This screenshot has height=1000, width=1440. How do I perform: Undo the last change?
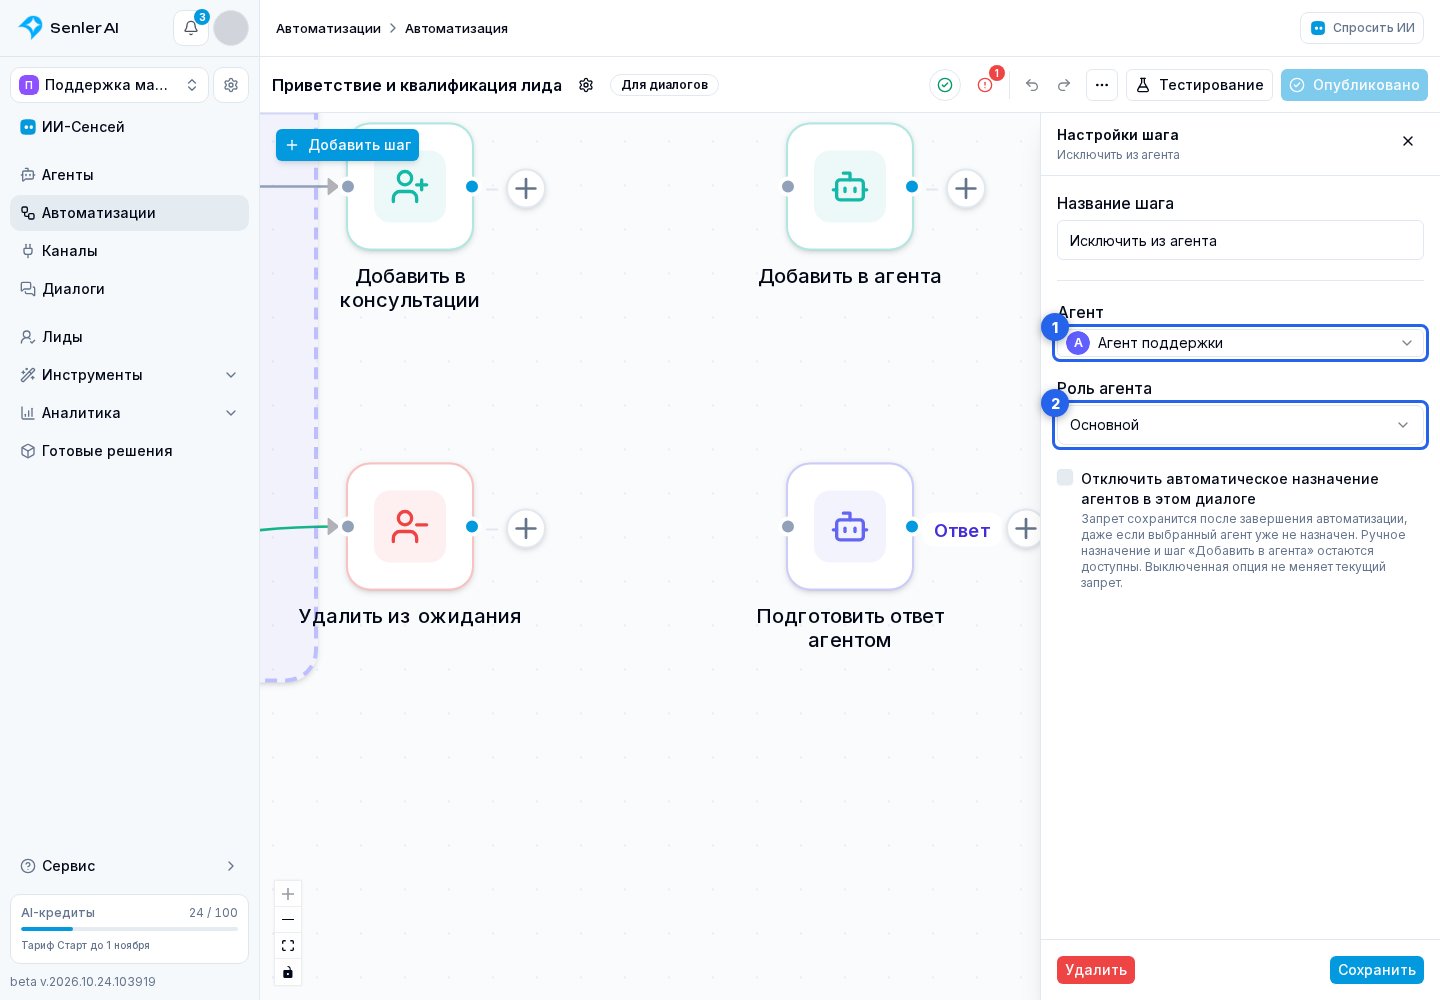click(1032, 85)
